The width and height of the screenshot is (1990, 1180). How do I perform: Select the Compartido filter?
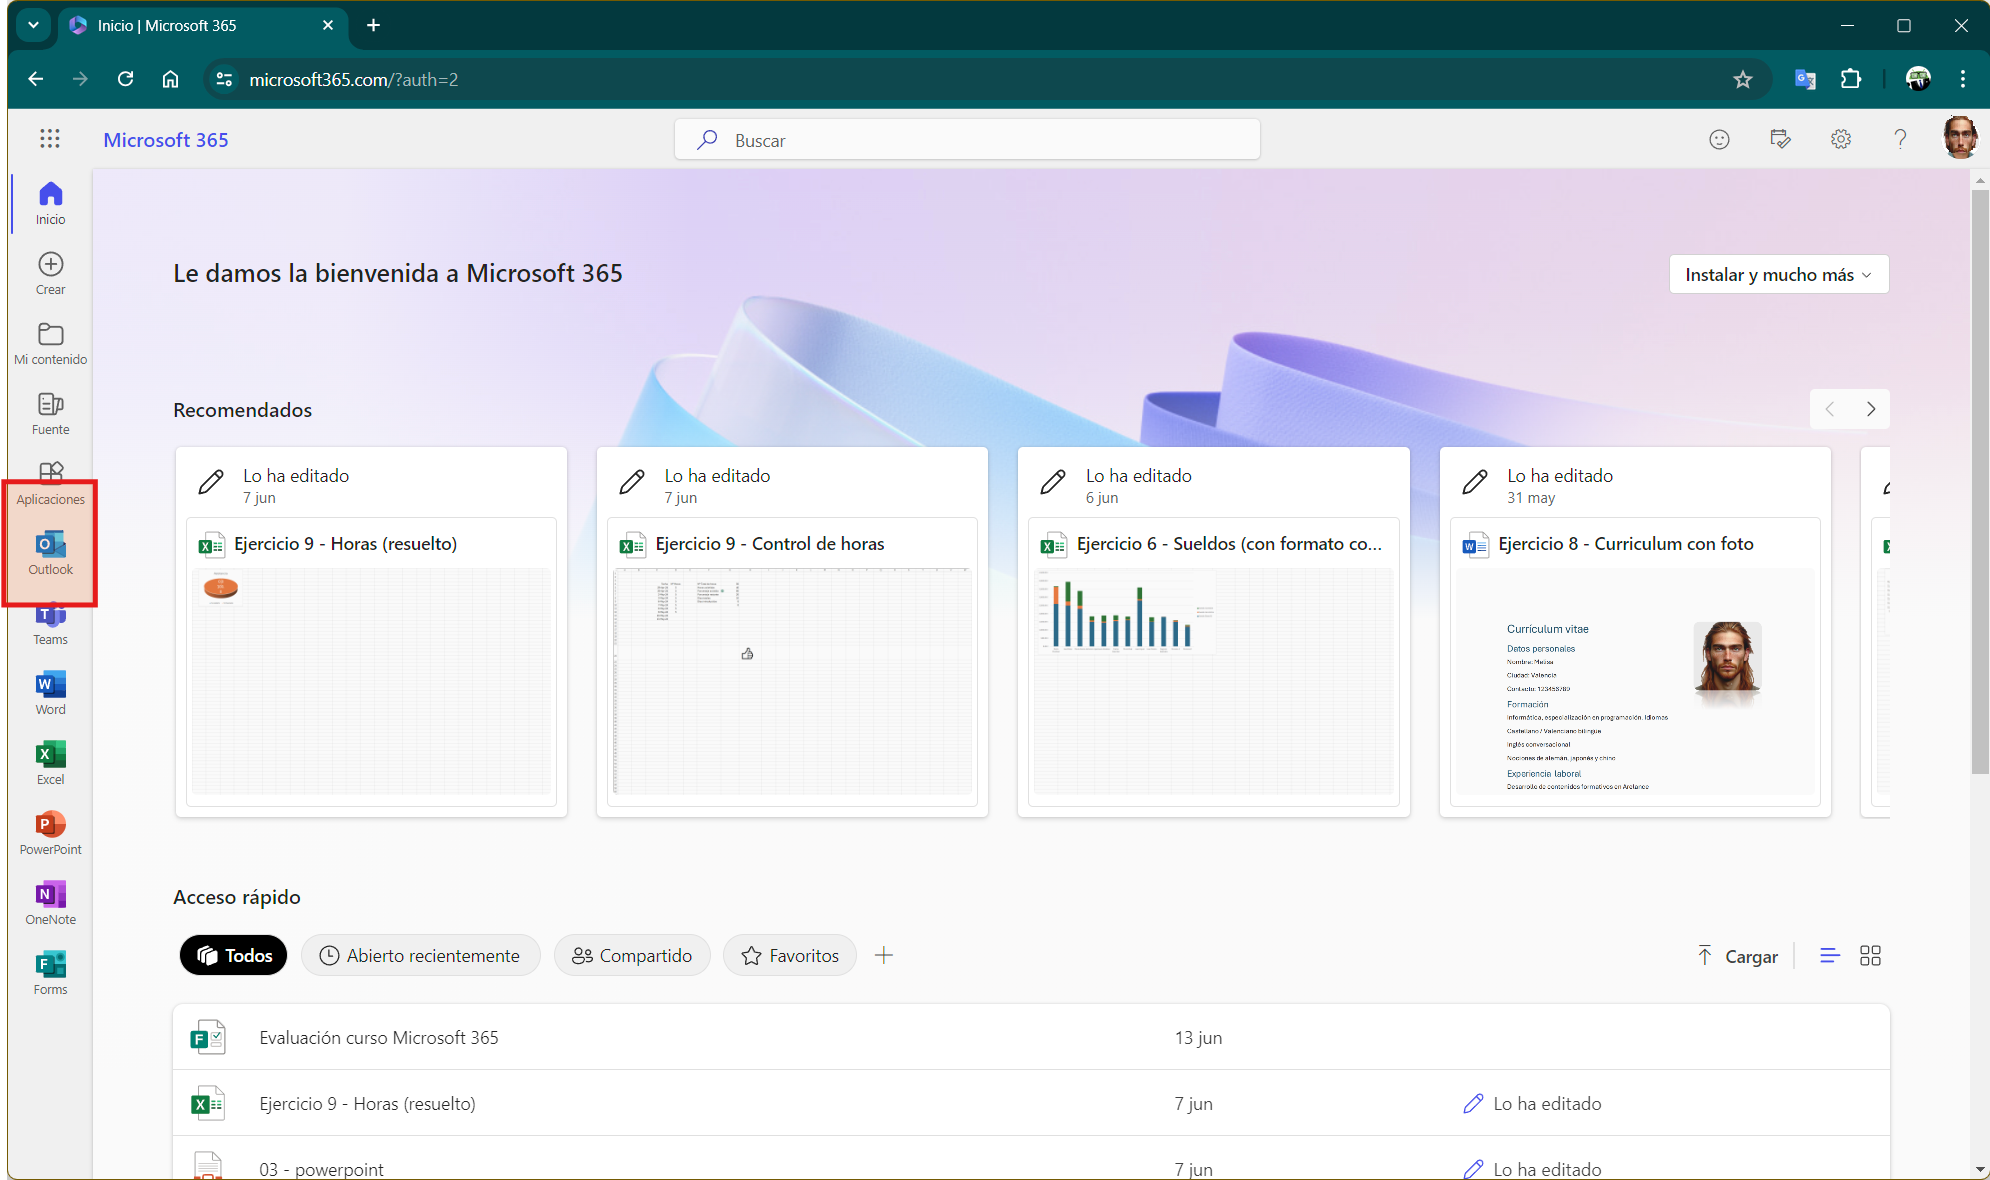[x=632, y=955]
